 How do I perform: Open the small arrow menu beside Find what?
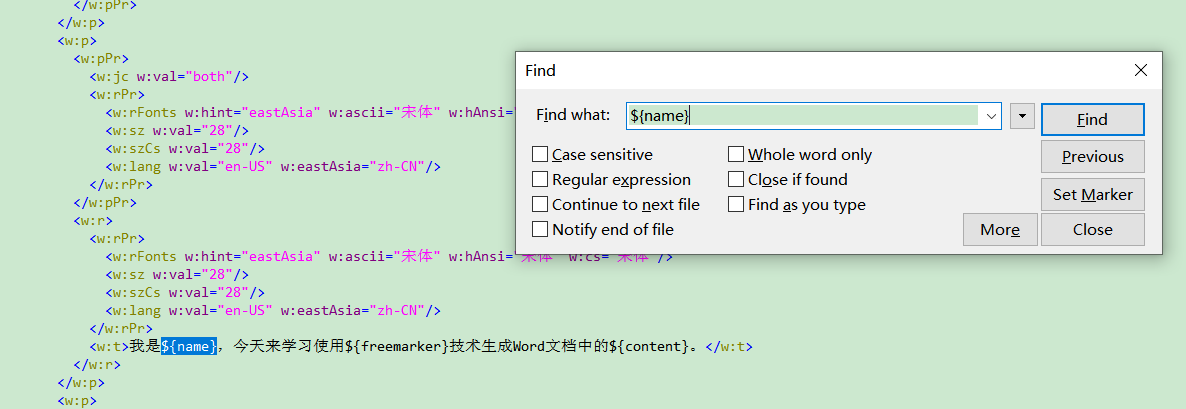coord(1023,116)
